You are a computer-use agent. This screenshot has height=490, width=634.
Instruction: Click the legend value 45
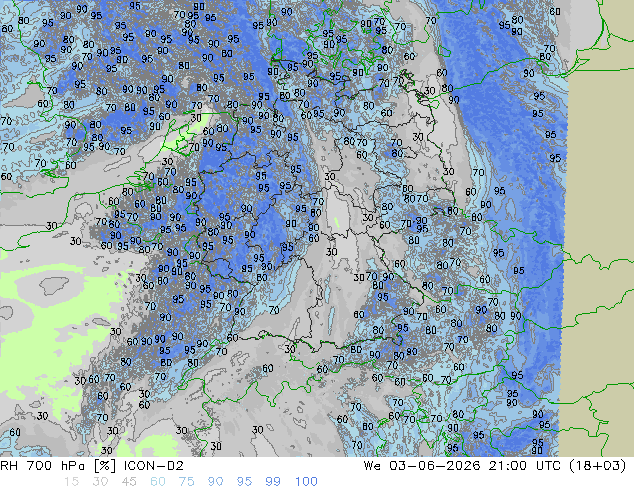(x=129, y=482)
